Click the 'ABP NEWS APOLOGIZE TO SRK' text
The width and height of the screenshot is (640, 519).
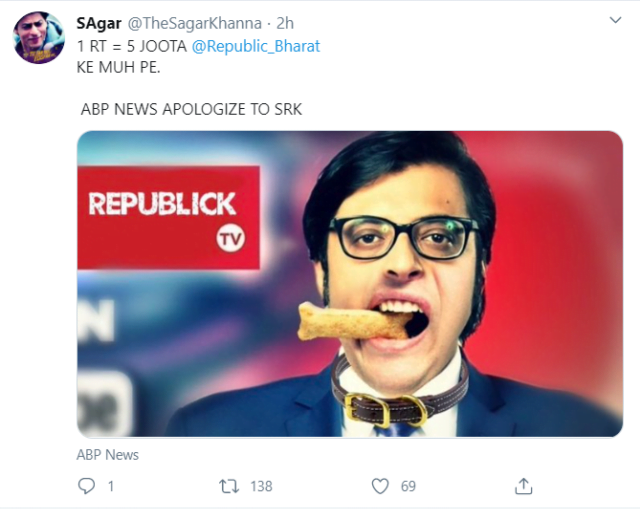191,108
